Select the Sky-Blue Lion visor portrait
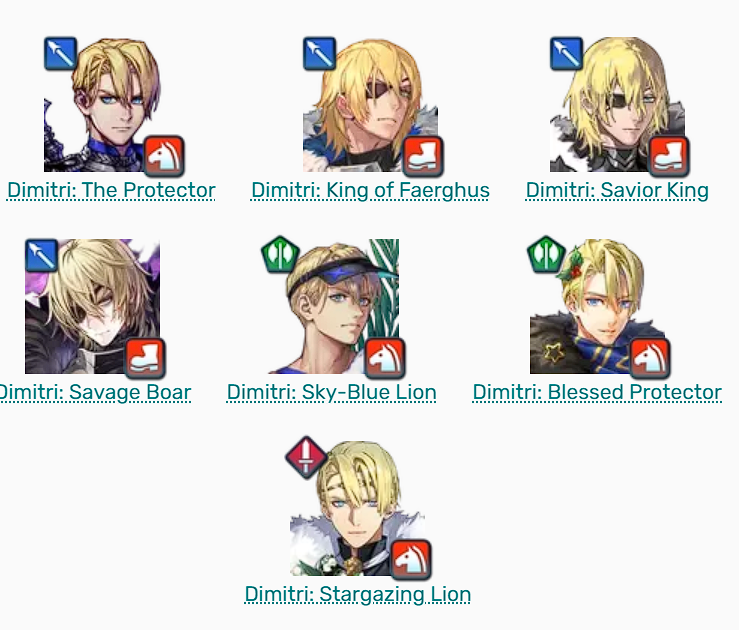Viewport: 739px width, 630px height. click(x=333, y=306)
